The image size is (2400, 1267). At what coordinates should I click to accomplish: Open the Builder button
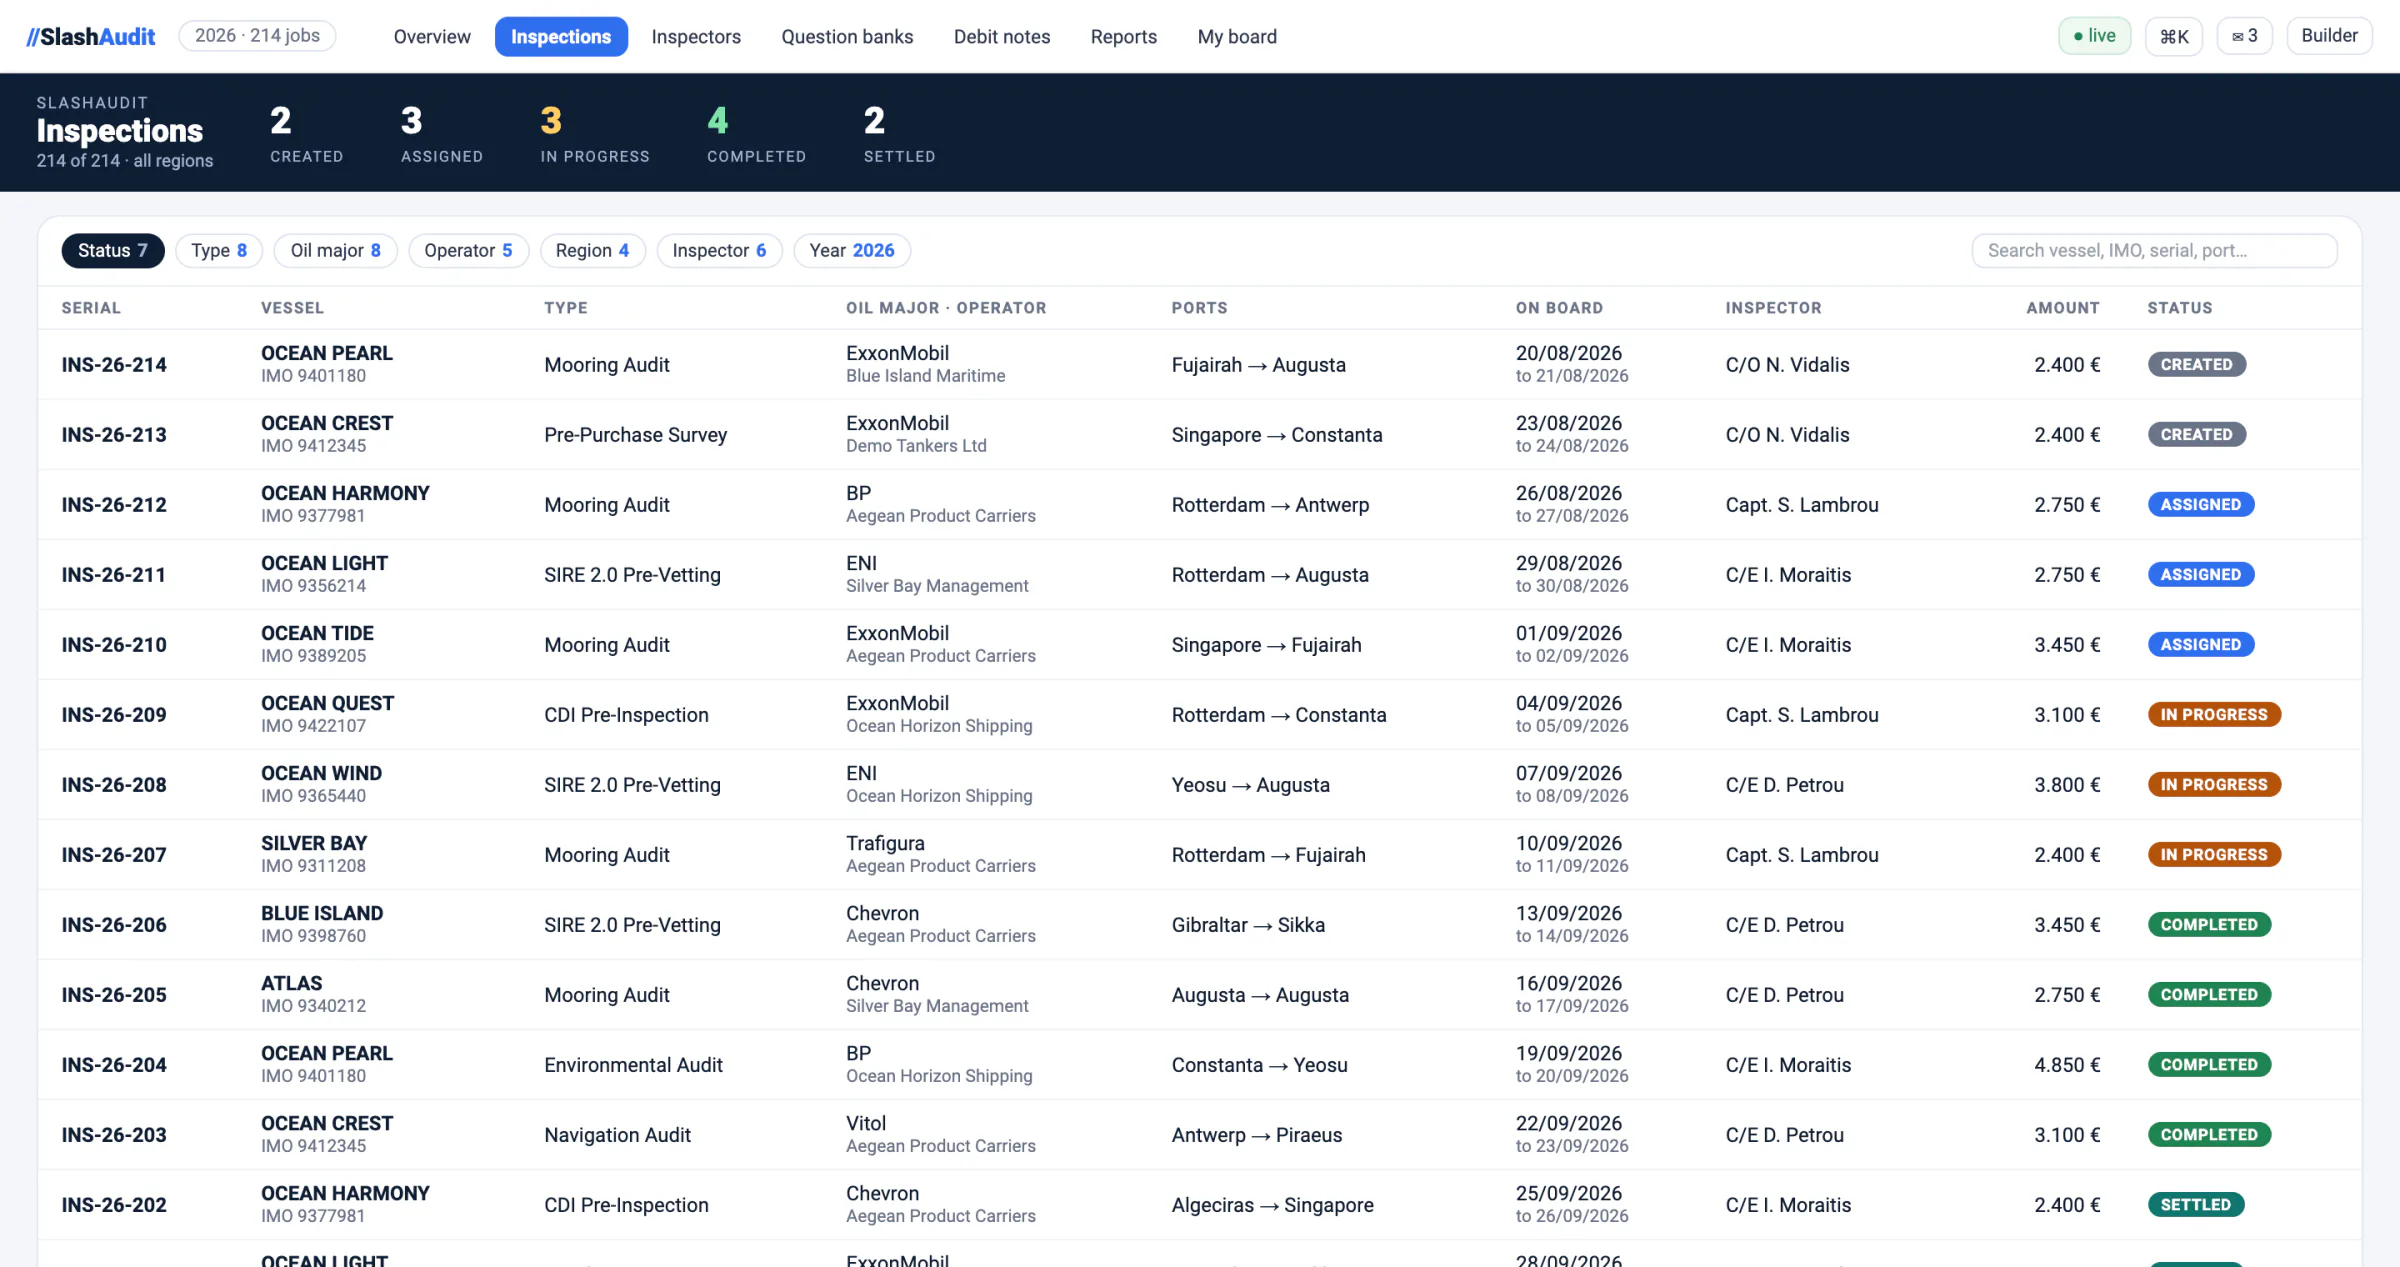point(2329,36)
